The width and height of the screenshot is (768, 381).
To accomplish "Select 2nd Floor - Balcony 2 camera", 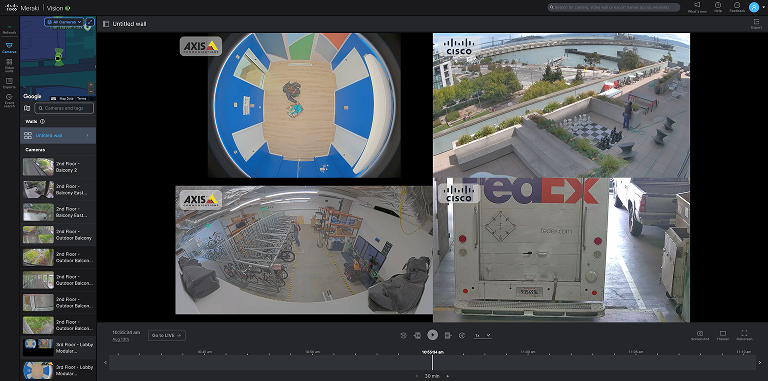I will pos(58,167).
